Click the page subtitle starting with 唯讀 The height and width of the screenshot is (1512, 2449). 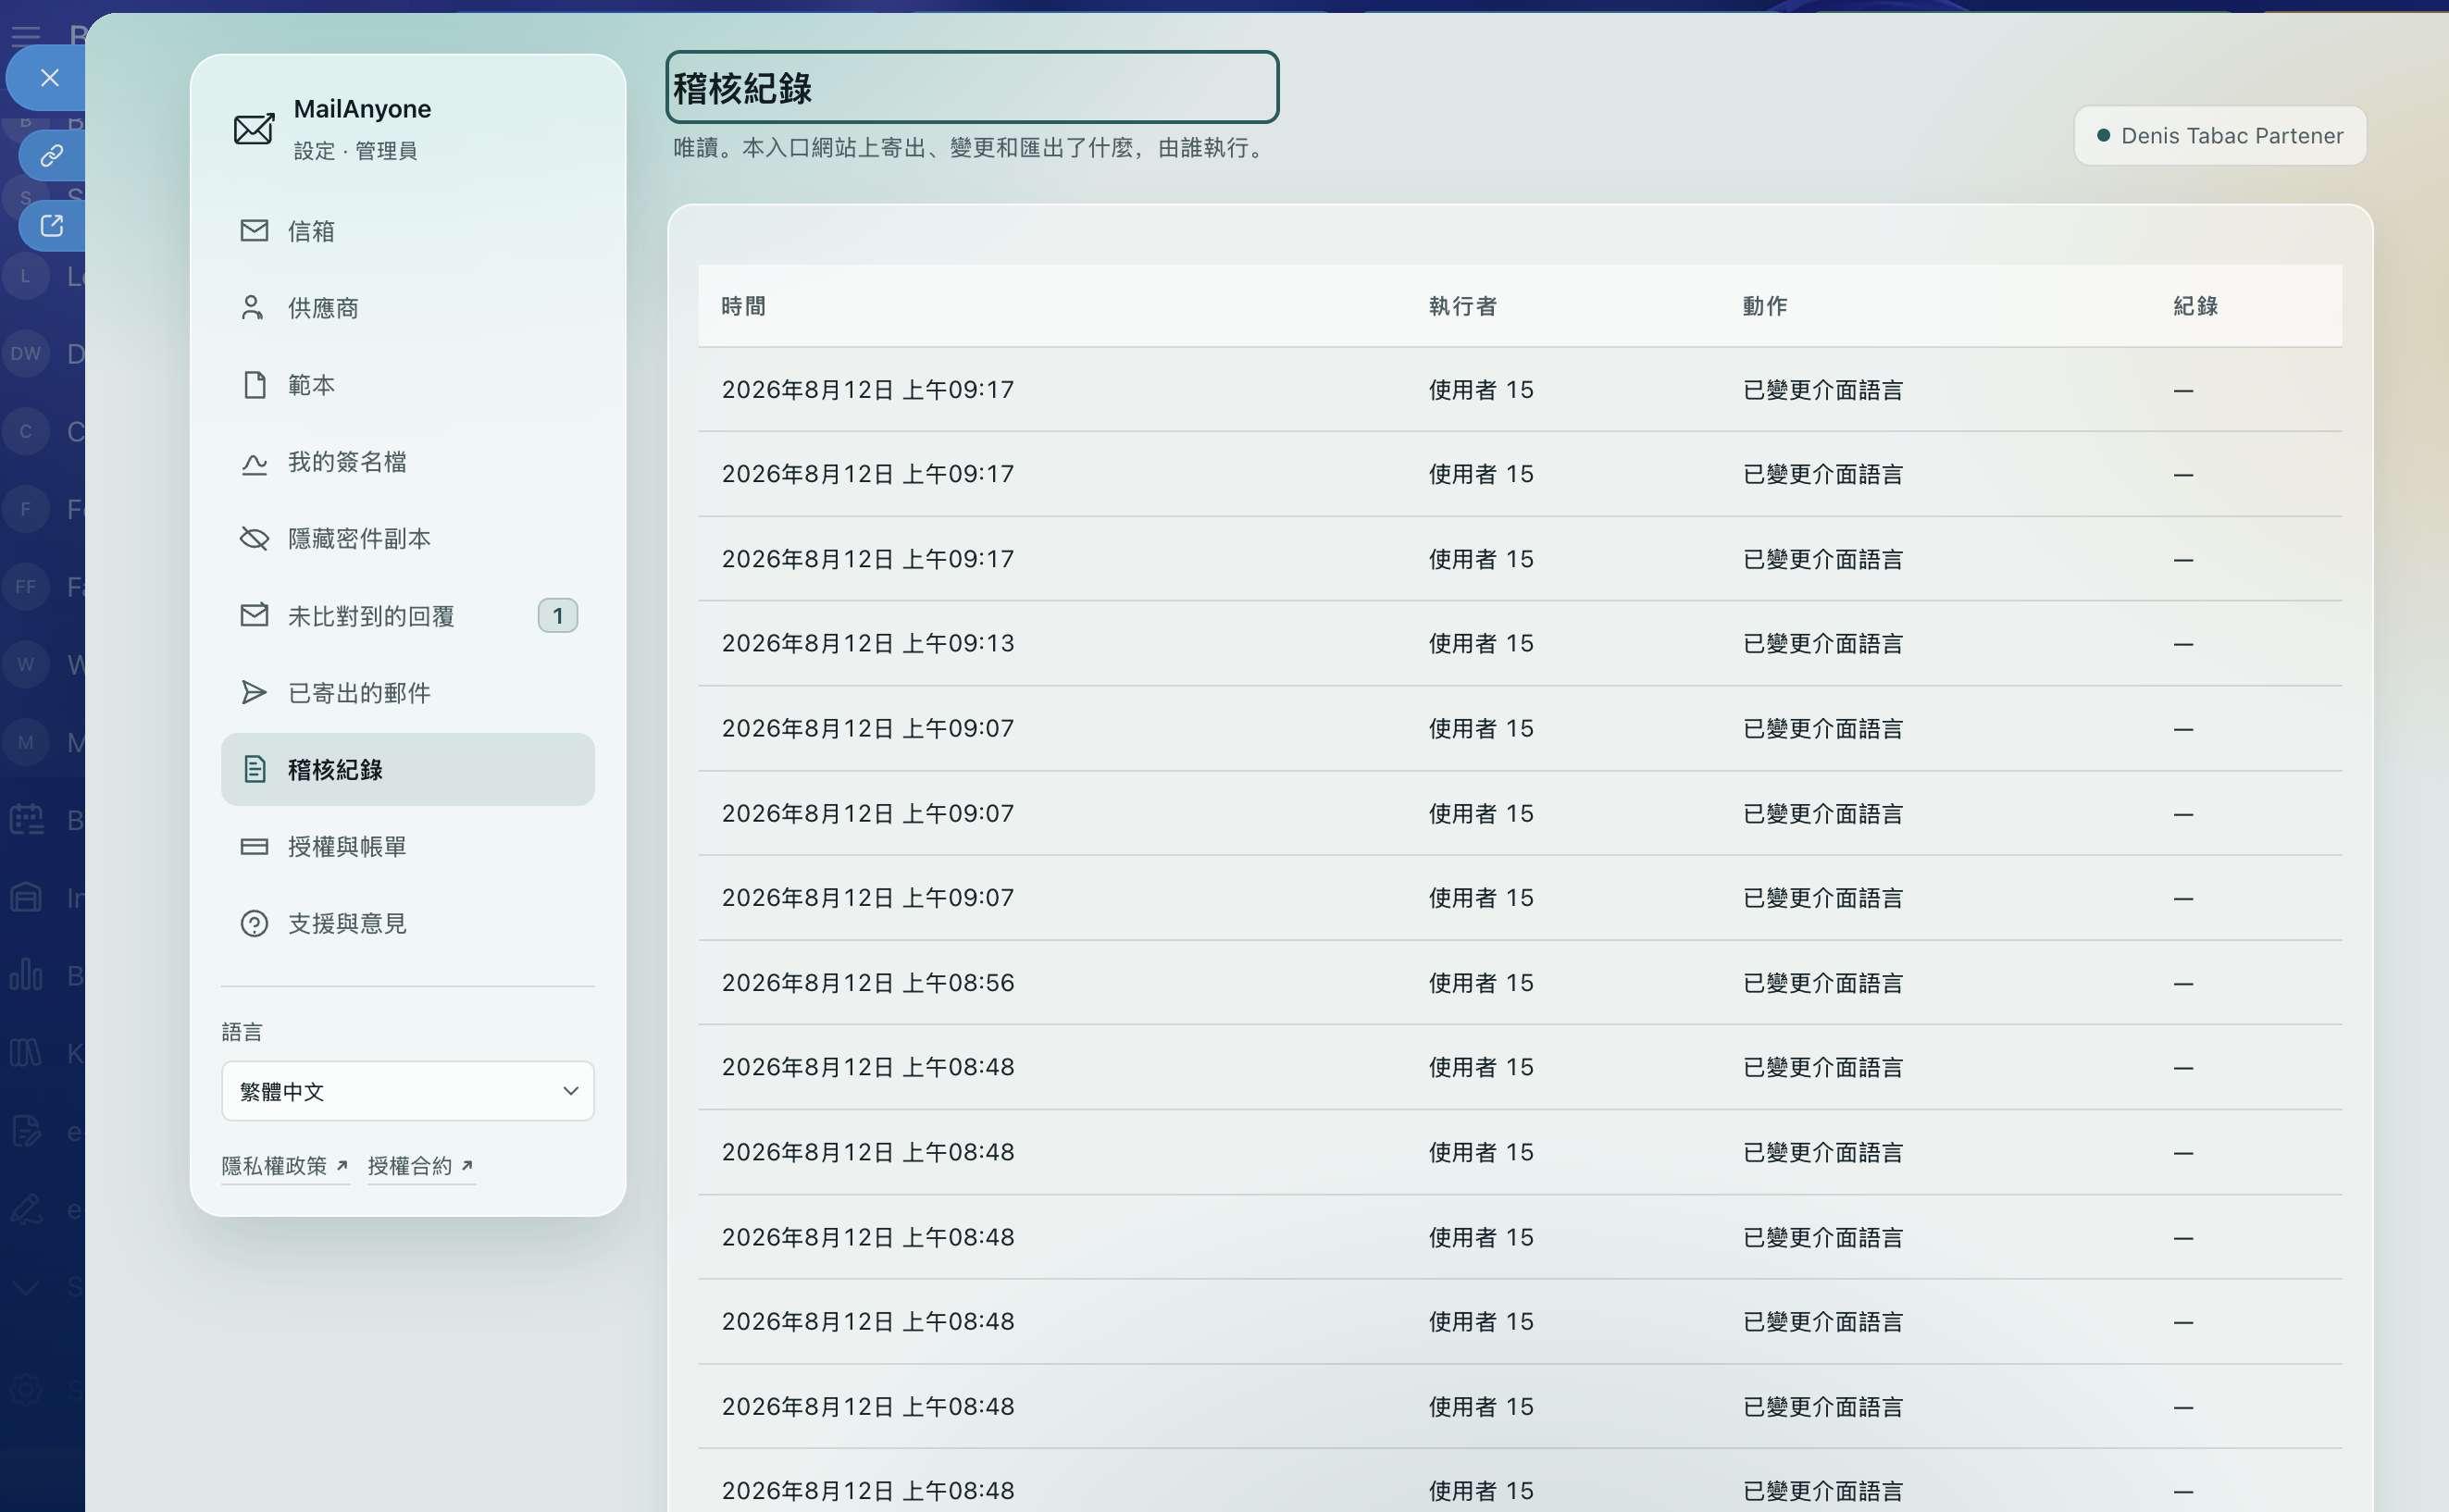click(972, 148)
